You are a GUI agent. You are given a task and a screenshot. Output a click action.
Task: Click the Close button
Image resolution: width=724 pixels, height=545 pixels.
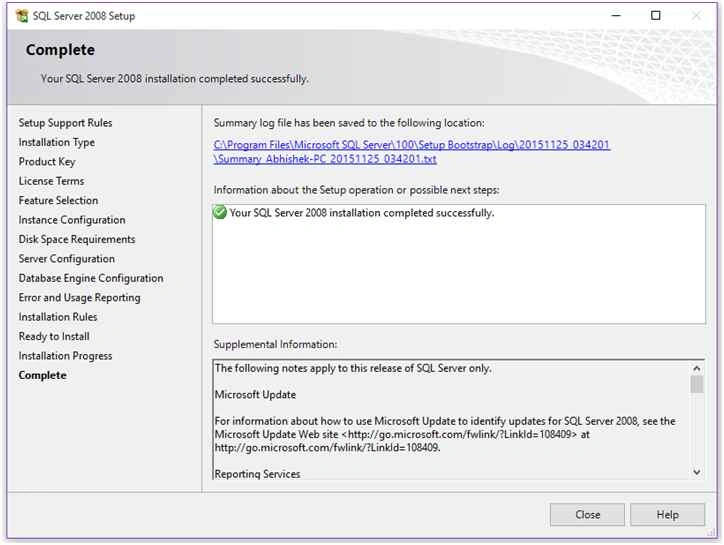point(587,515)
